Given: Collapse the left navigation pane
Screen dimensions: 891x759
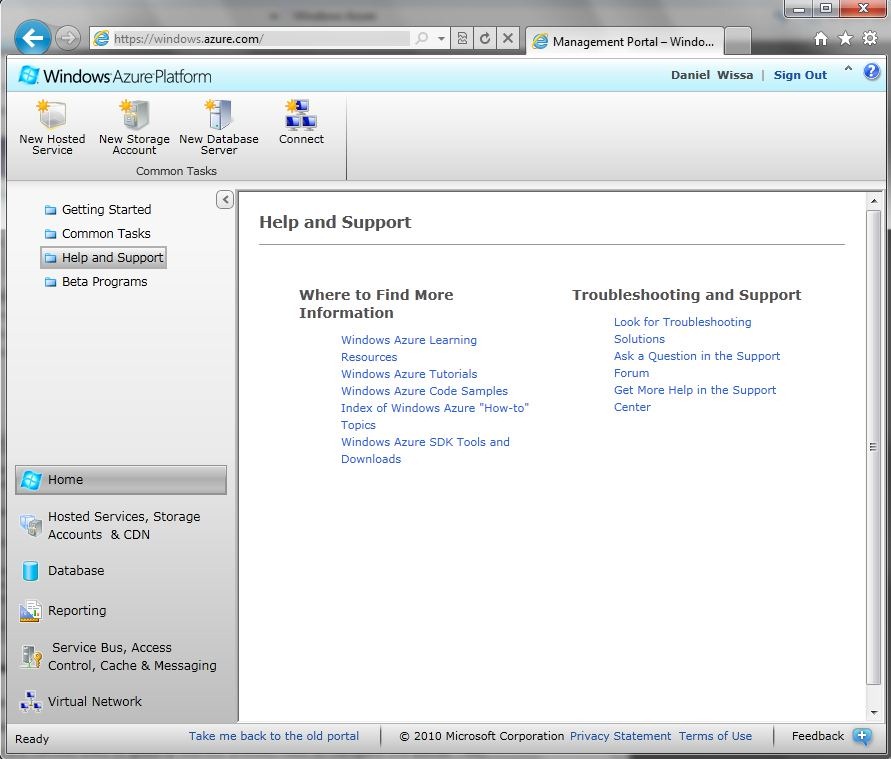Looking at the screenshot, I should (x=225, y=199).
